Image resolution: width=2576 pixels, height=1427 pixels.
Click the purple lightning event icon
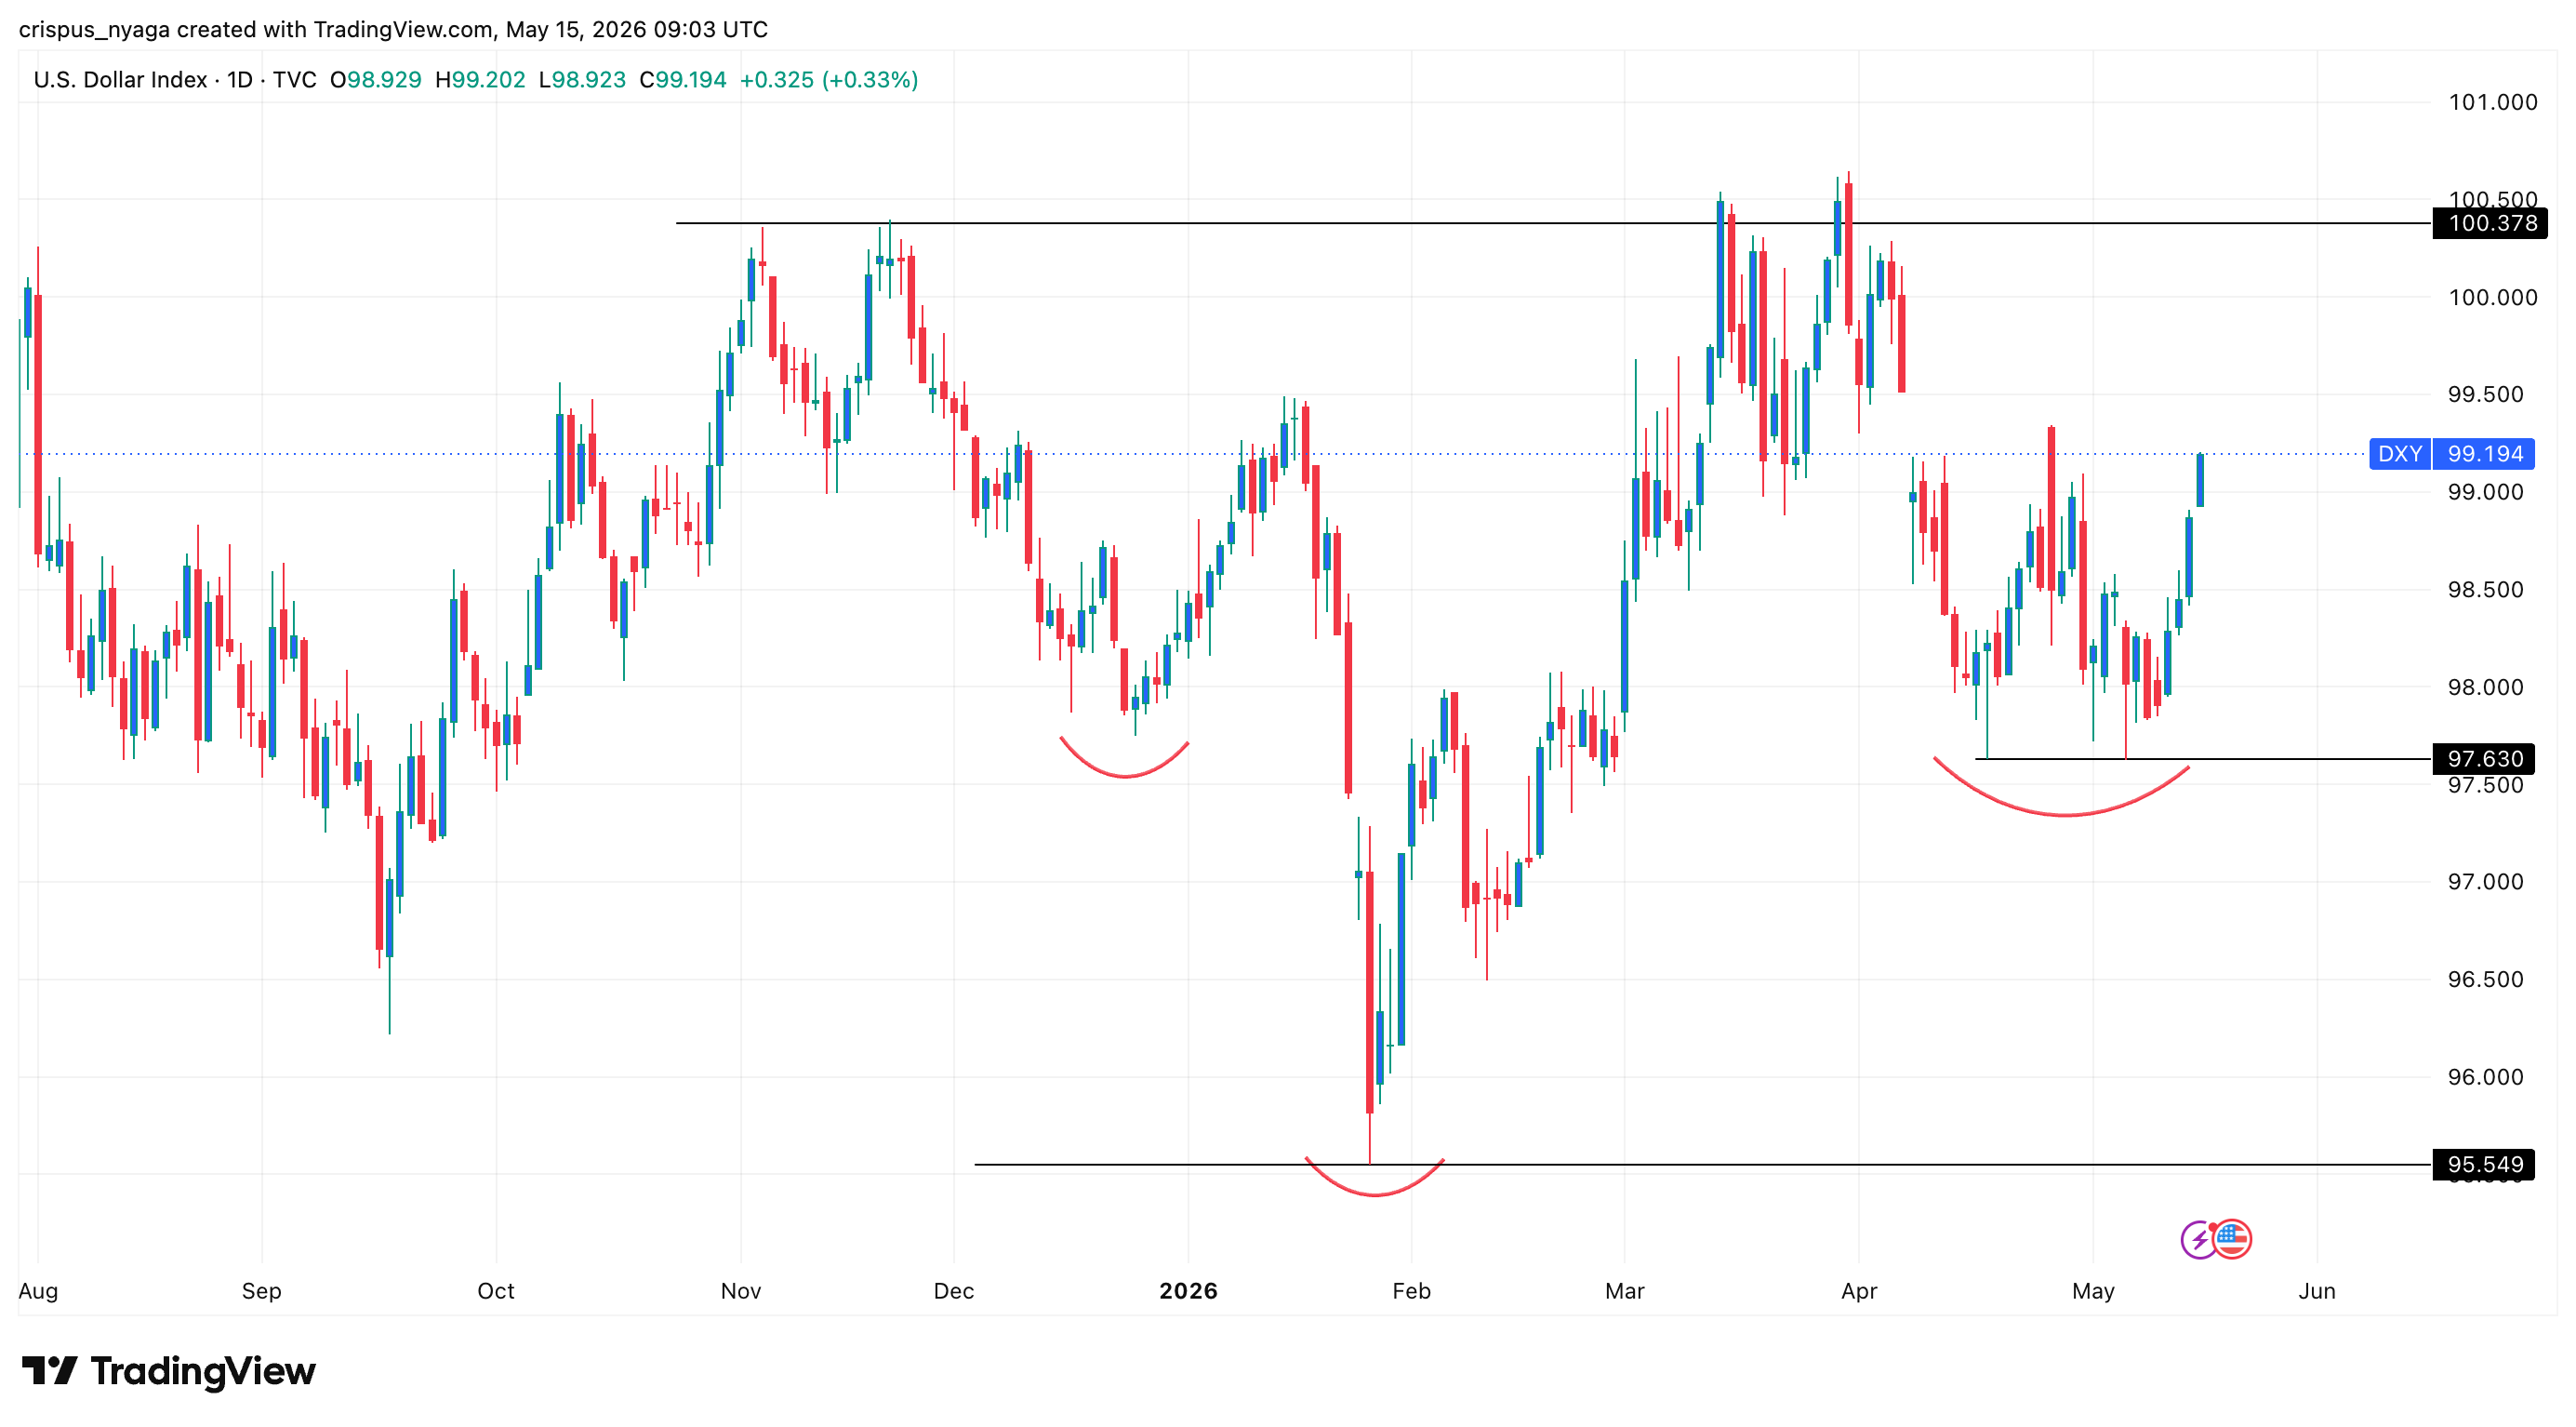point(2198,1240)
